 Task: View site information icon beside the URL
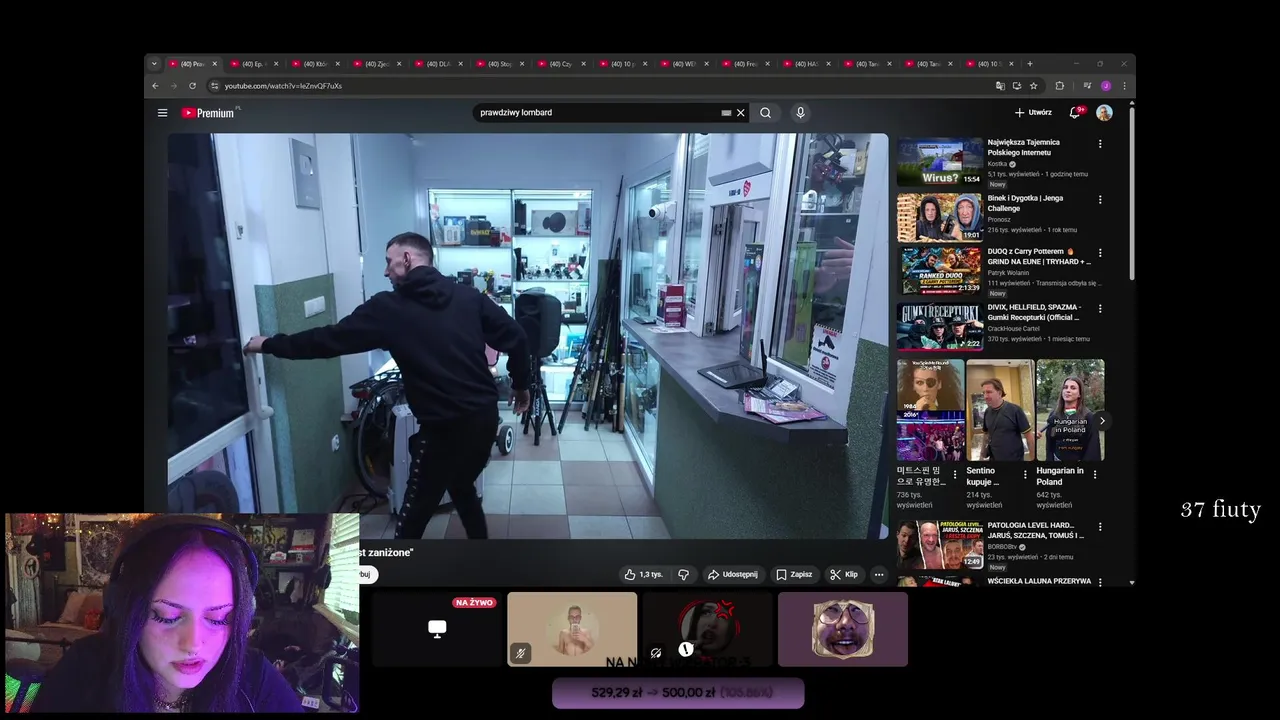(214, 86)
